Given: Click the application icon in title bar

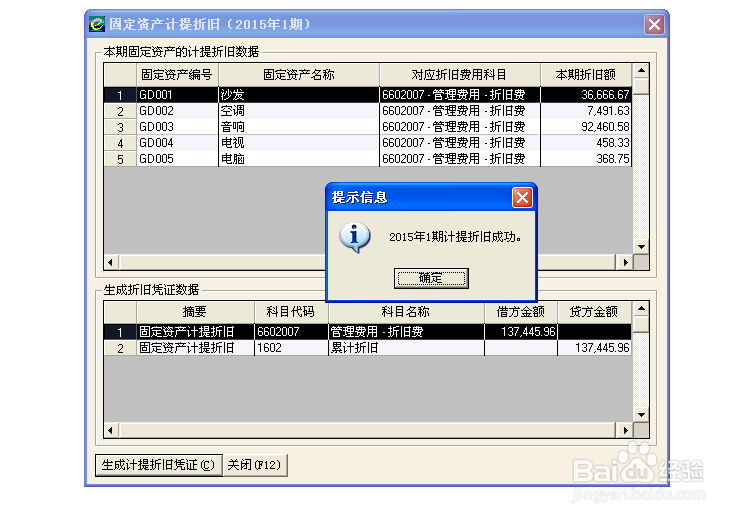Looking at the screenshot, I should (x=97, y=24).
